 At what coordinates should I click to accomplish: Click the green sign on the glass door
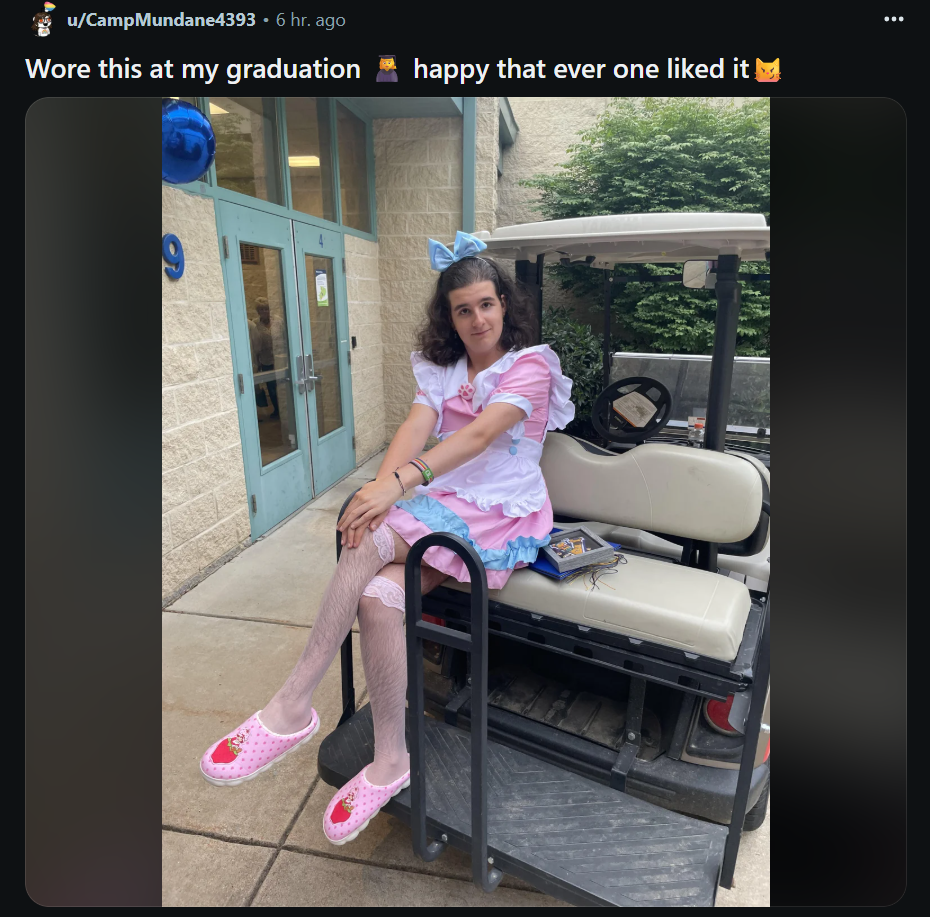click(x=322, y=289)
